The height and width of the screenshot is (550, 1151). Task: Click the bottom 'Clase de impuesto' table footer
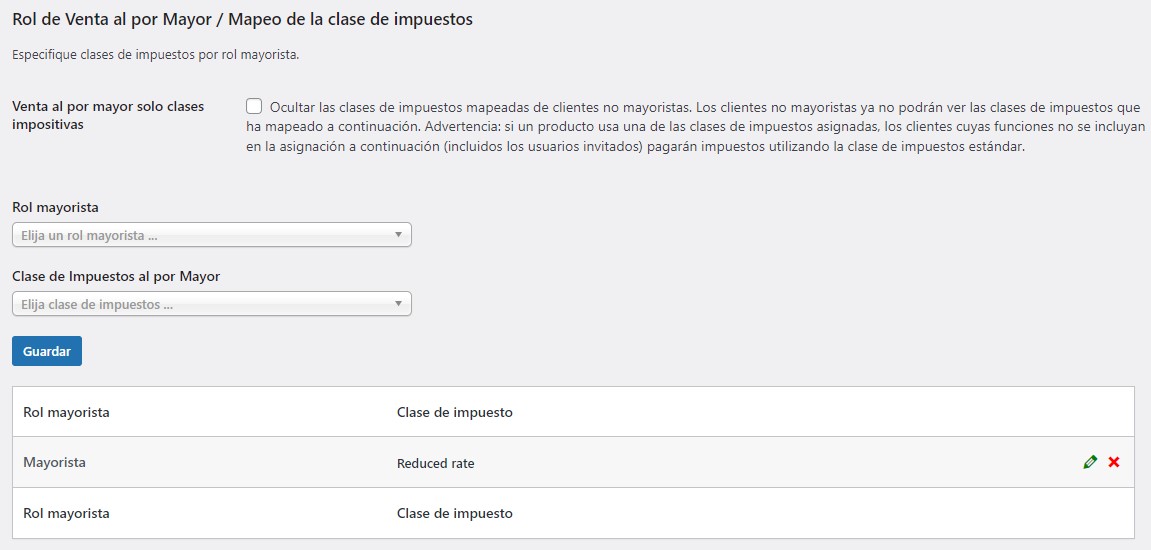pos(454,513)
